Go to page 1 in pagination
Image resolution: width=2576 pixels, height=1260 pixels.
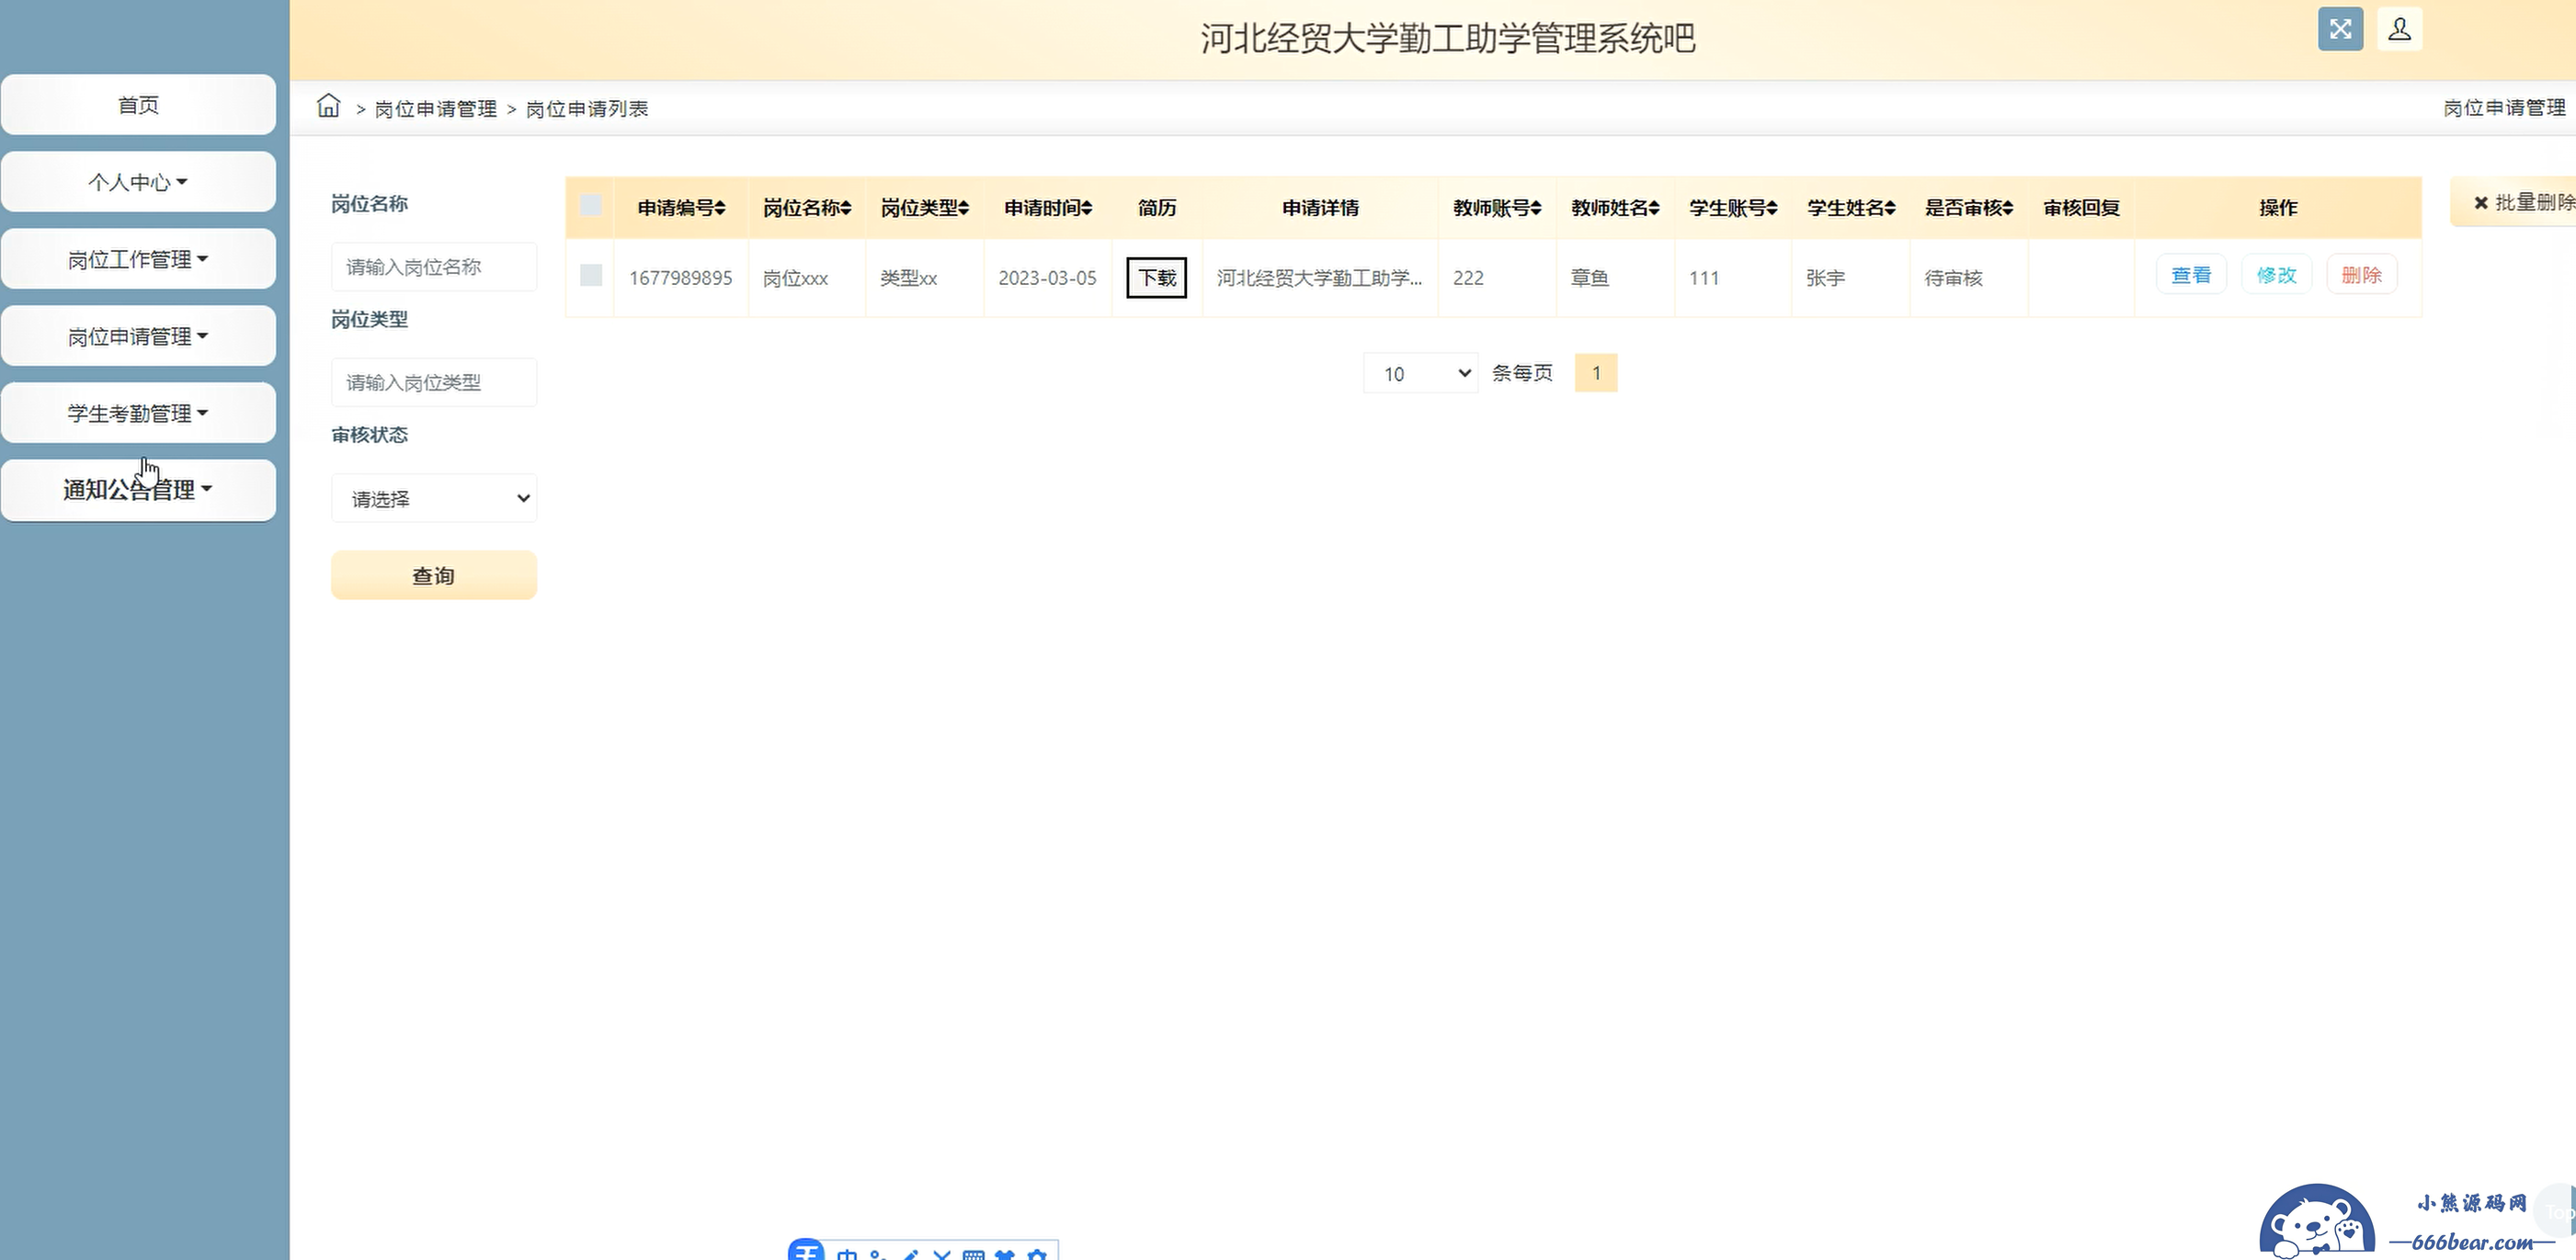[x=1596, y=373]
